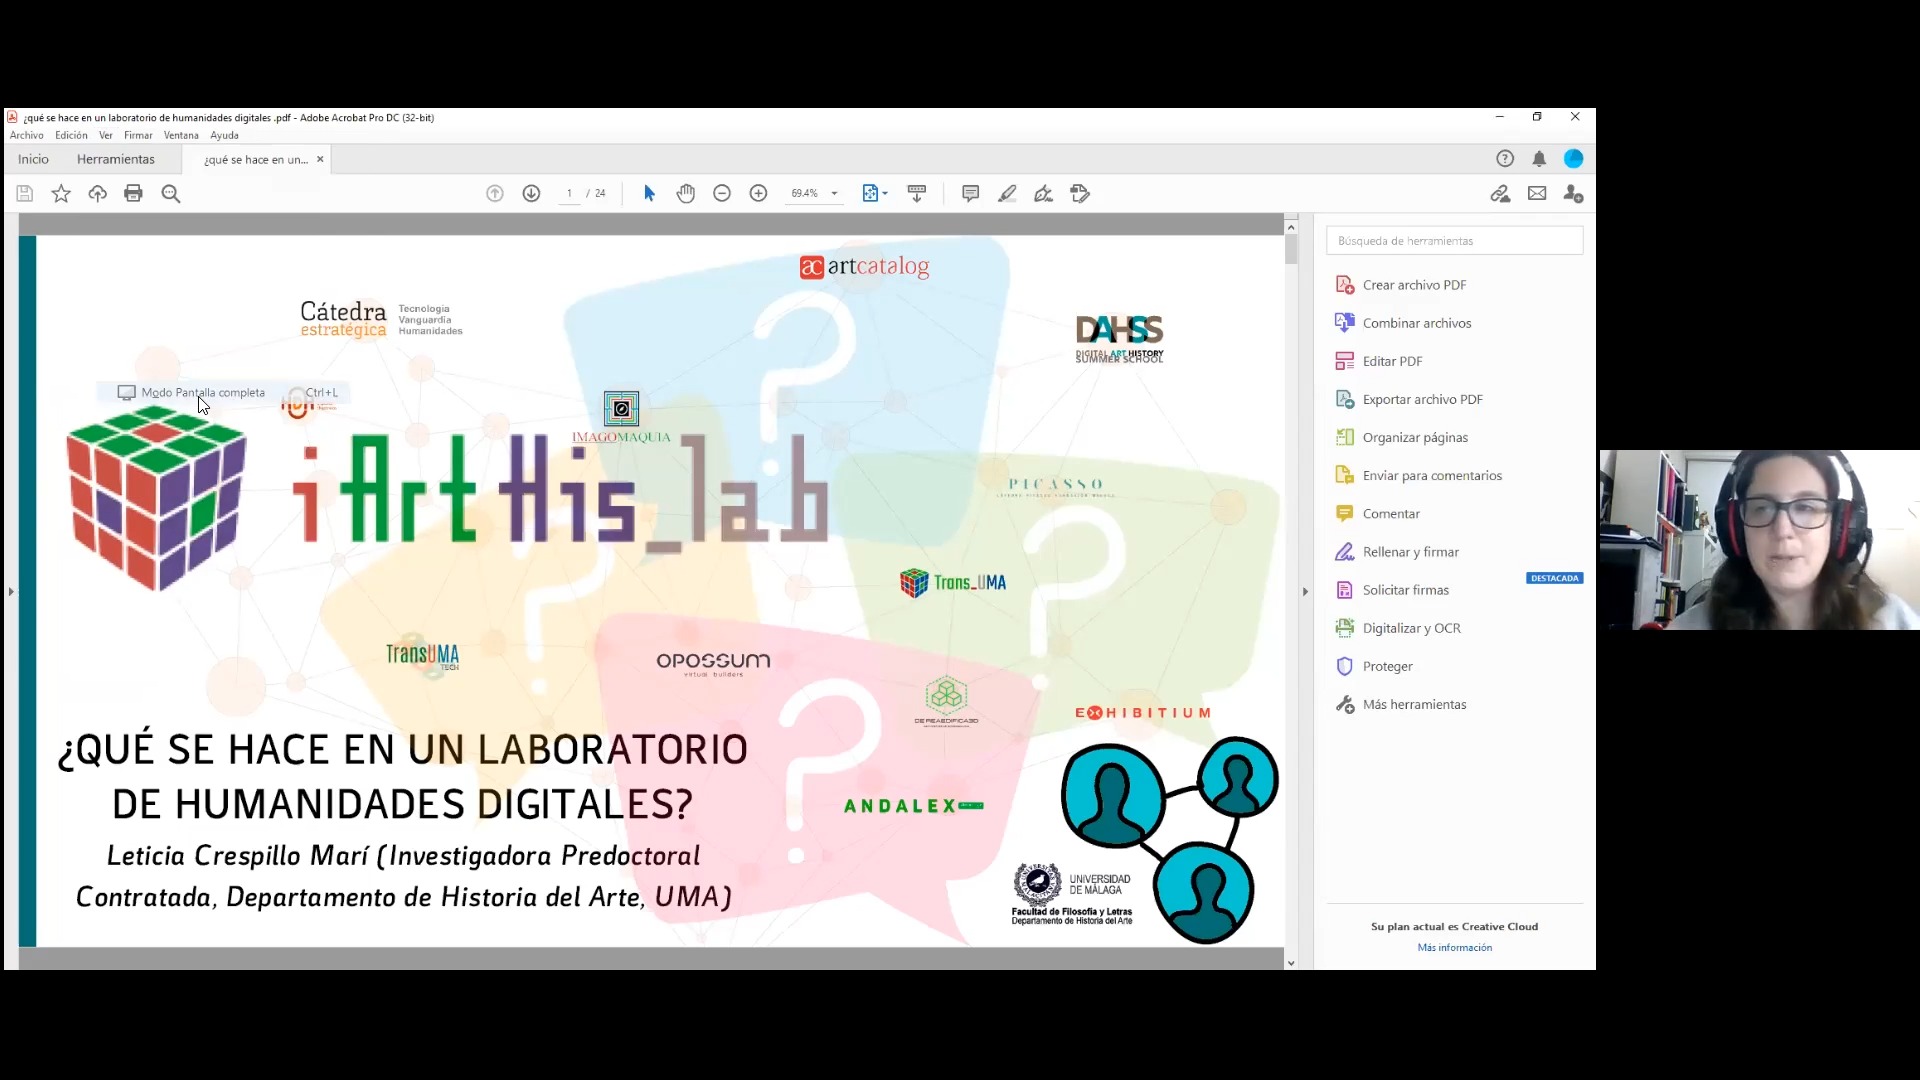This screenshot has width=1920, height=1080.
Task: Print the document icon
Action: [x=133, y=194]
